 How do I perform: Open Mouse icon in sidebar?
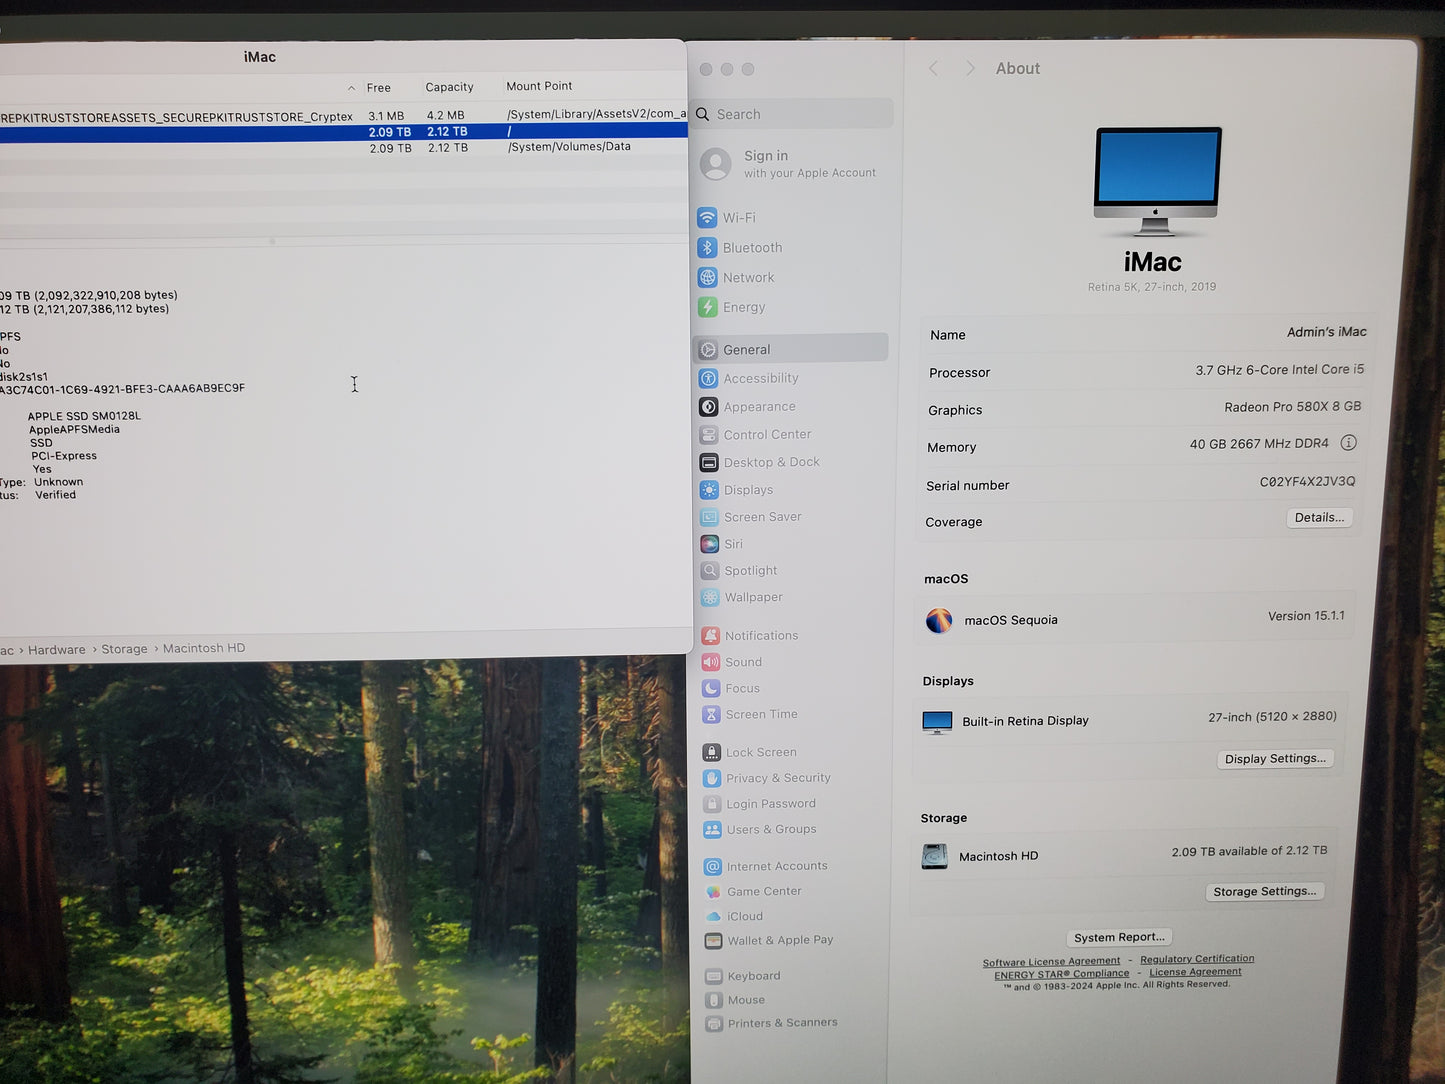(714, 1000)
